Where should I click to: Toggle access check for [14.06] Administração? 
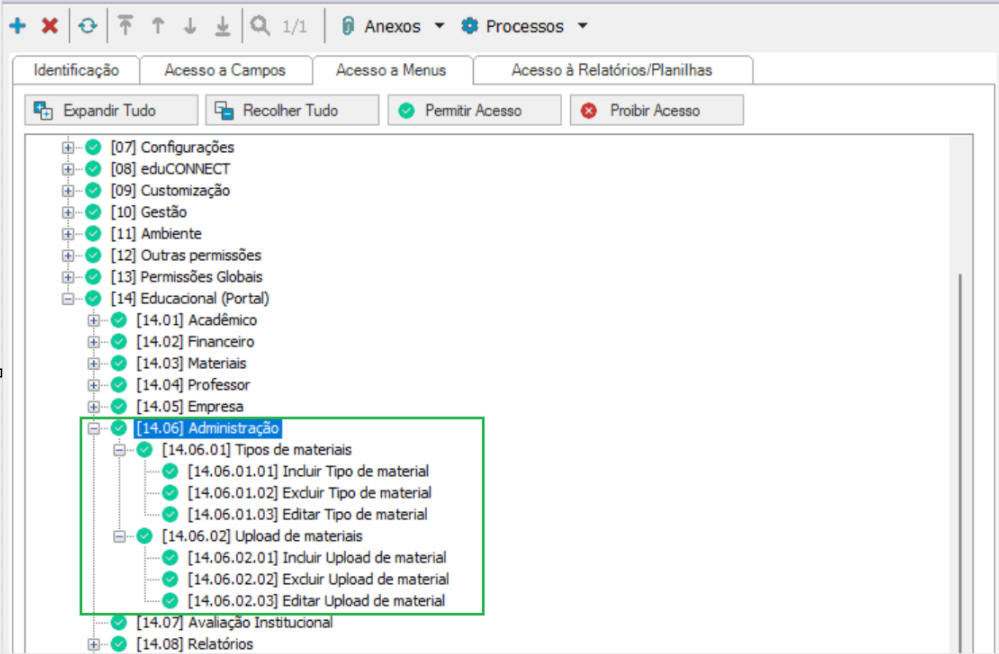tap(119, 428)
